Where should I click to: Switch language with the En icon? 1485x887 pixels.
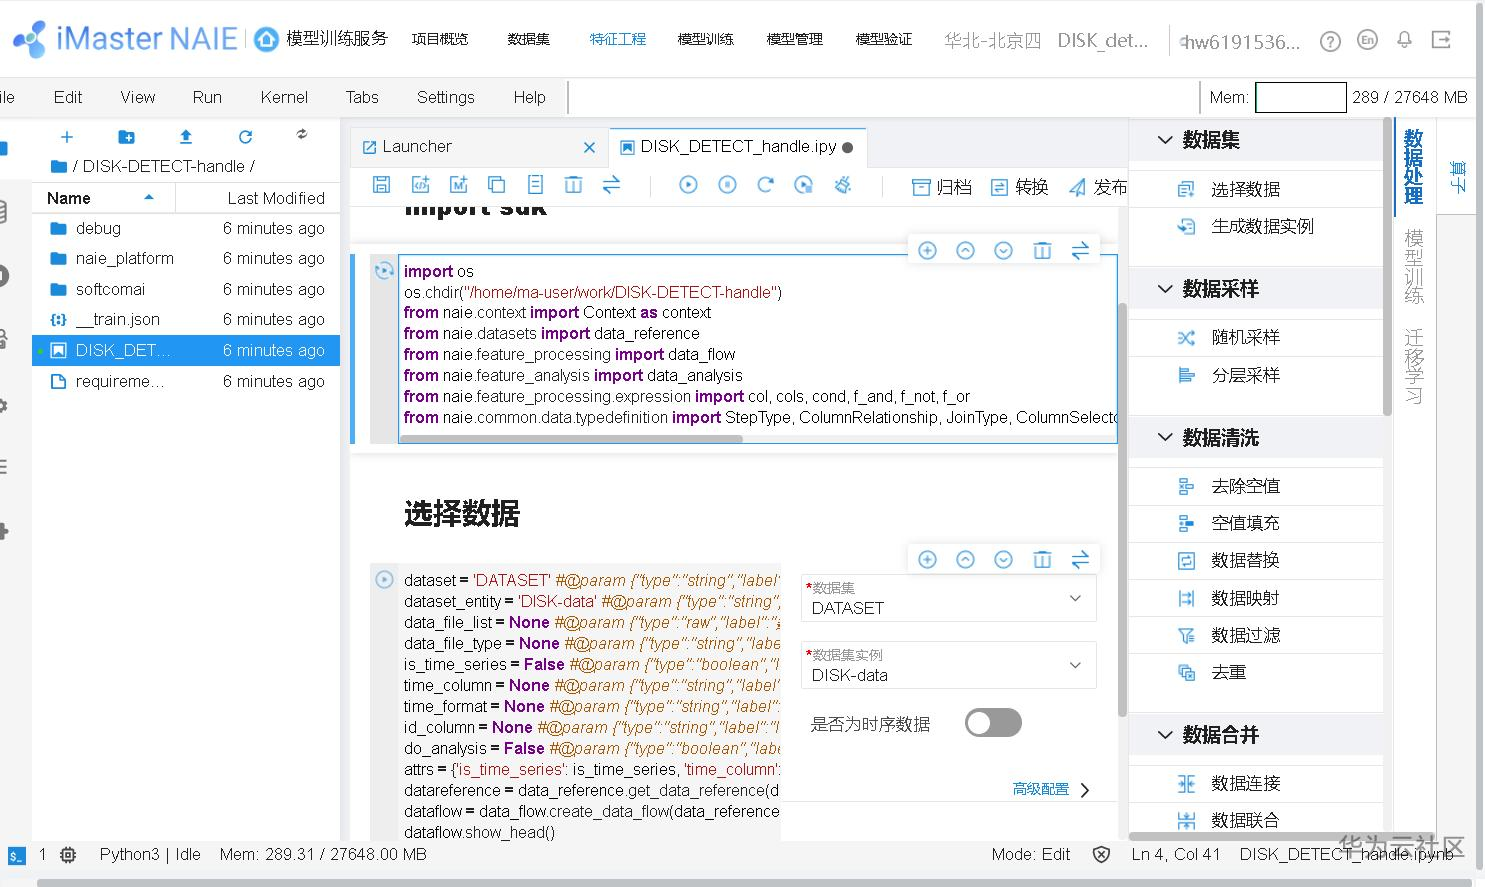click(x=1367, y=40)
